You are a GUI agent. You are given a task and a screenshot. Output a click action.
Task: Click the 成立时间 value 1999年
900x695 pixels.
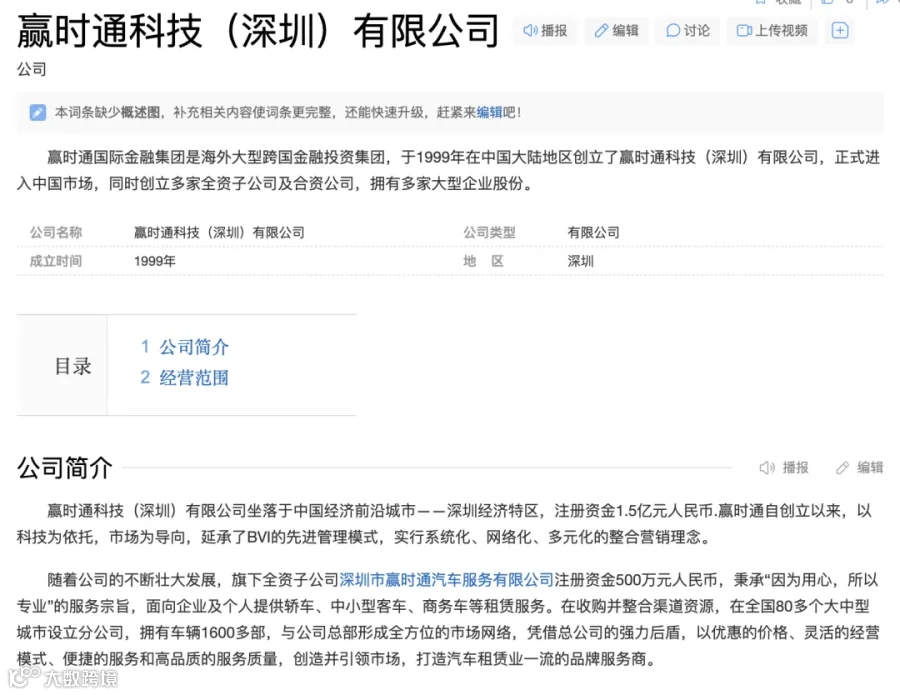click(x=155, y=261)
